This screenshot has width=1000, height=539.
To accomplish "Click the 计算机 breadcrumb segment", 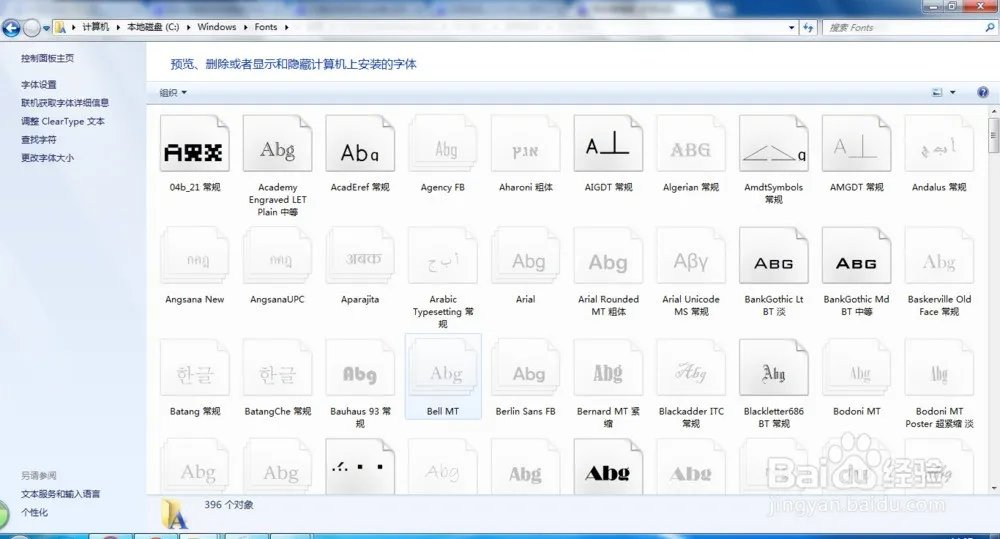I will coord(96,27).
